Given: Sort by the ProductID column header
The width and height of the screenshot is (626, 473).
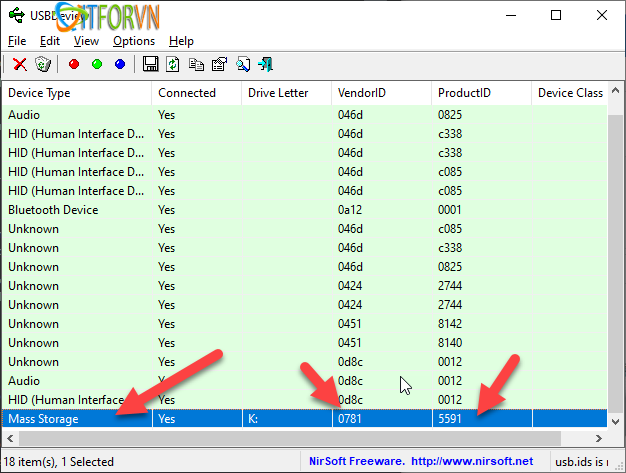Looking at the screenshot, I should tap(480, 93).
